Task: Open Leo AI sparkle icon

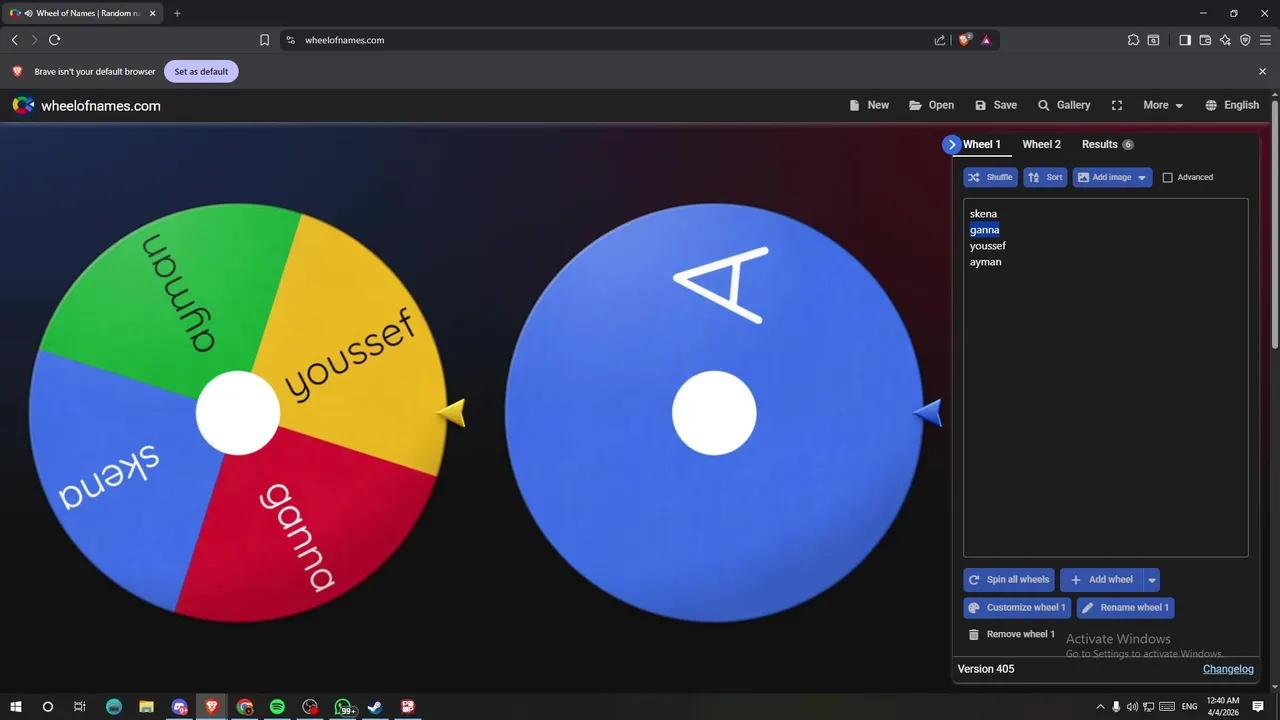Action: tap(1225, 40)
